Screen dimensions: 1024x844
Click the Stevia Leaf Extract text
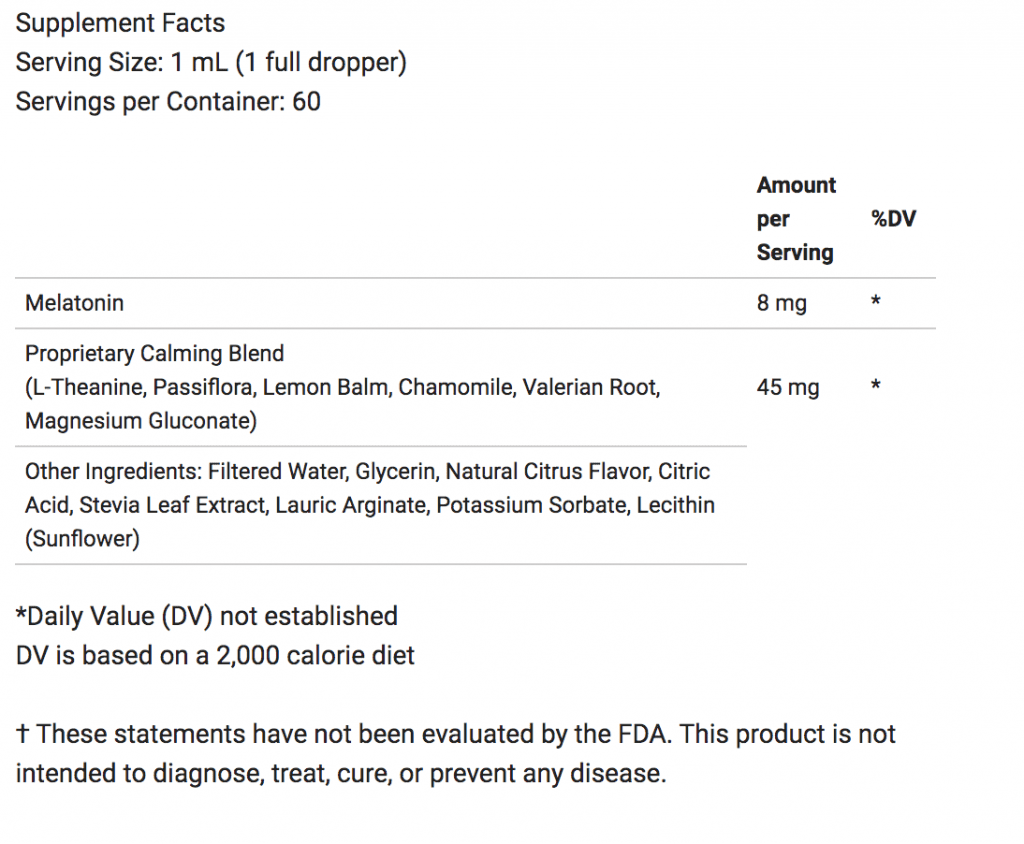pos(172,506)
